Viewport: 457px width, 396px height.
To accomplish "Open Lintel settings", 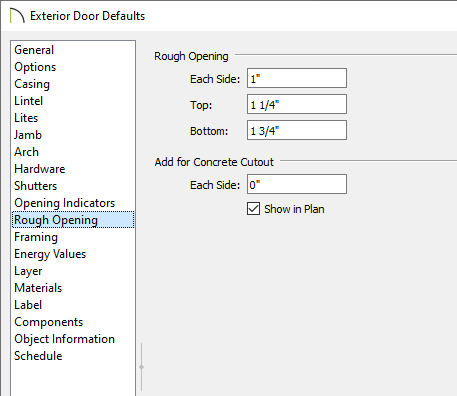I will (29, 101).
